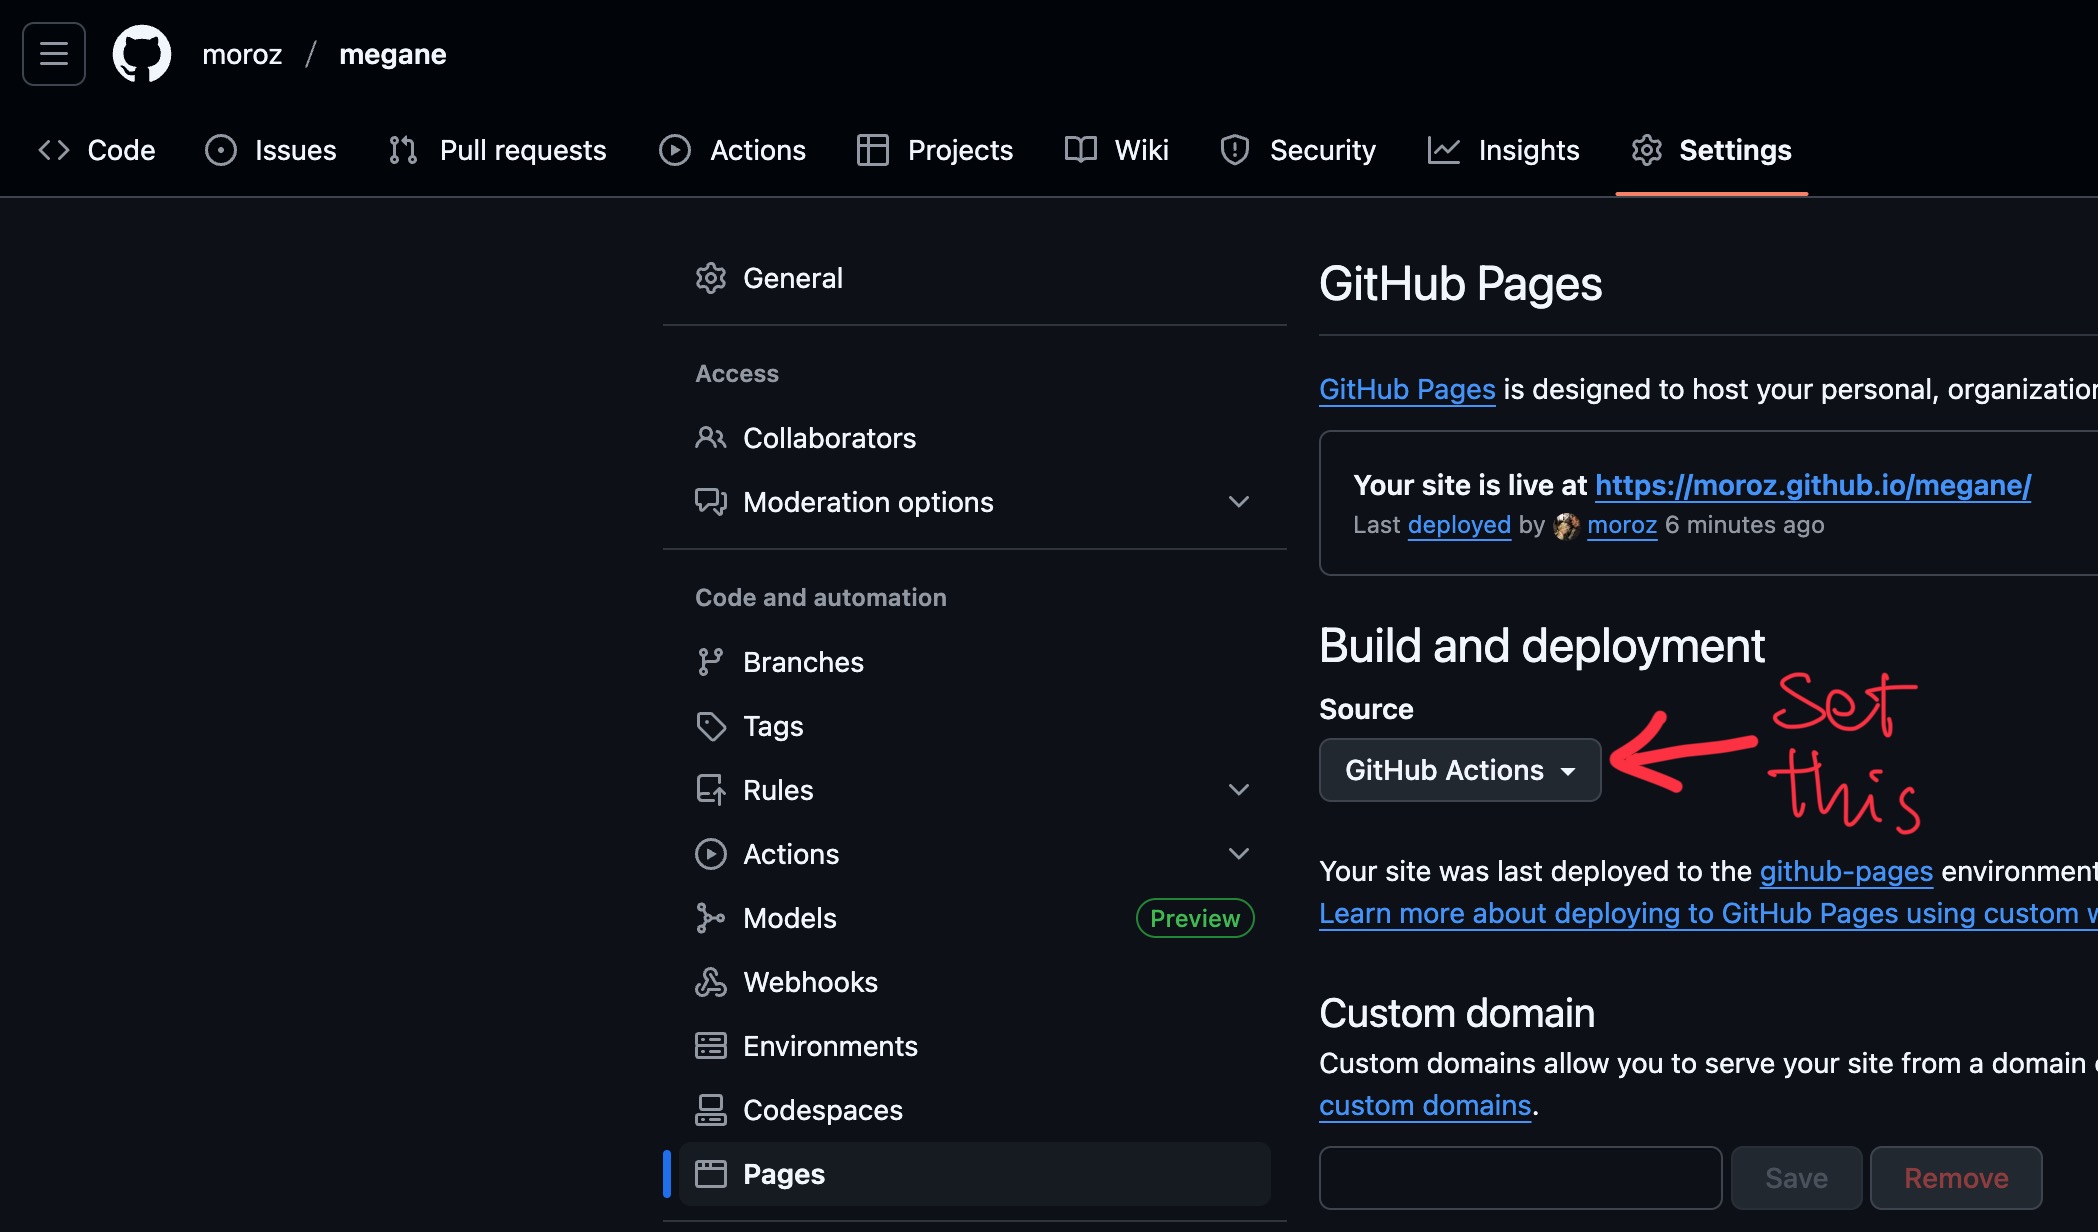Click moroz avatar next to deployed text
This screenshot has width=2098, height=1232.
coord(1566,526)
